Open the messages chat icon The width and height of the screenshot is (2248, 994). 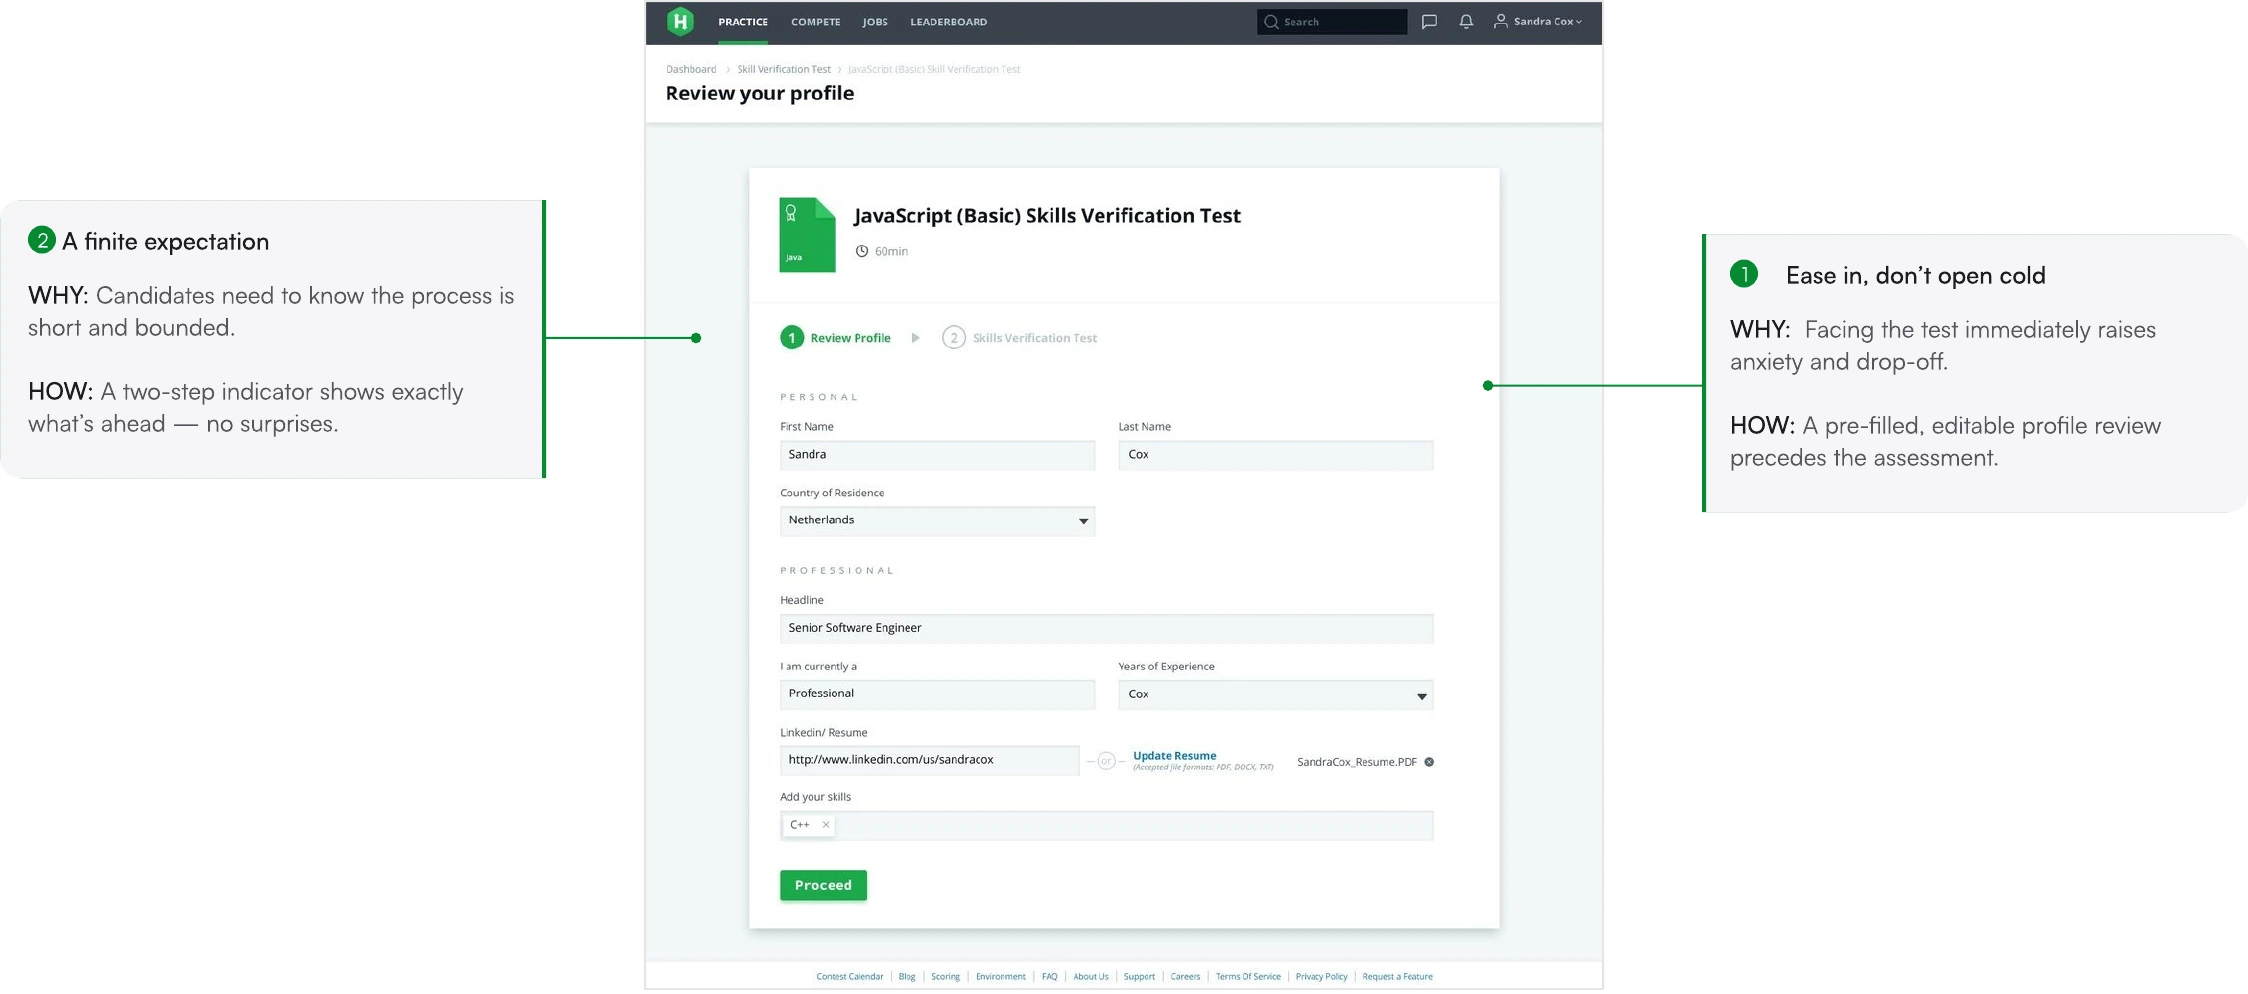click(x=1429, y=21)
